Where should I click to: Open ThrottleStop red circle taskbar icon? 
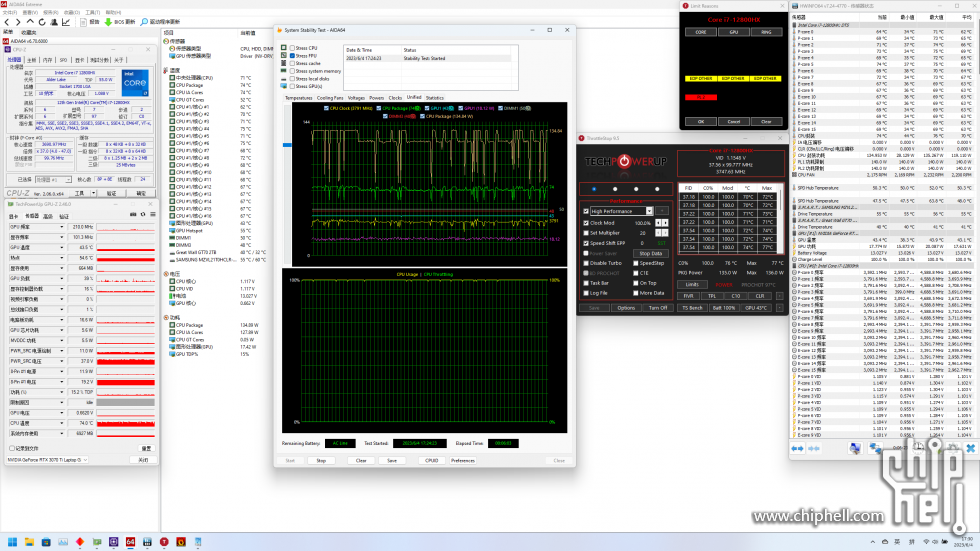[x=164, y=542]
